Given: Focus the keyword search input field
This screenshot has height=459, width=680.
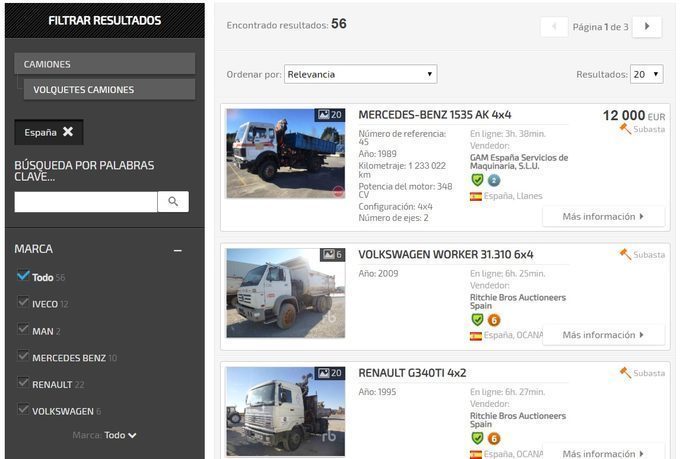Looking at the screenshot, I should tap(86, 202).
